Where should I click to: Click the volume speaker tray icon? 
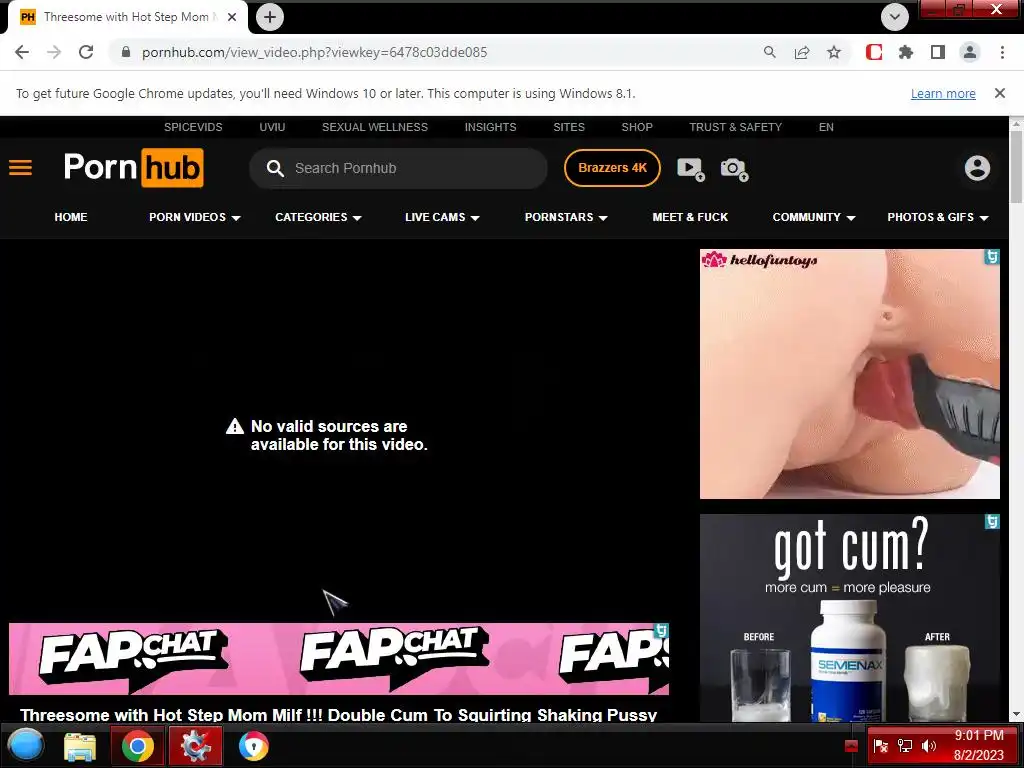(928, 746)
